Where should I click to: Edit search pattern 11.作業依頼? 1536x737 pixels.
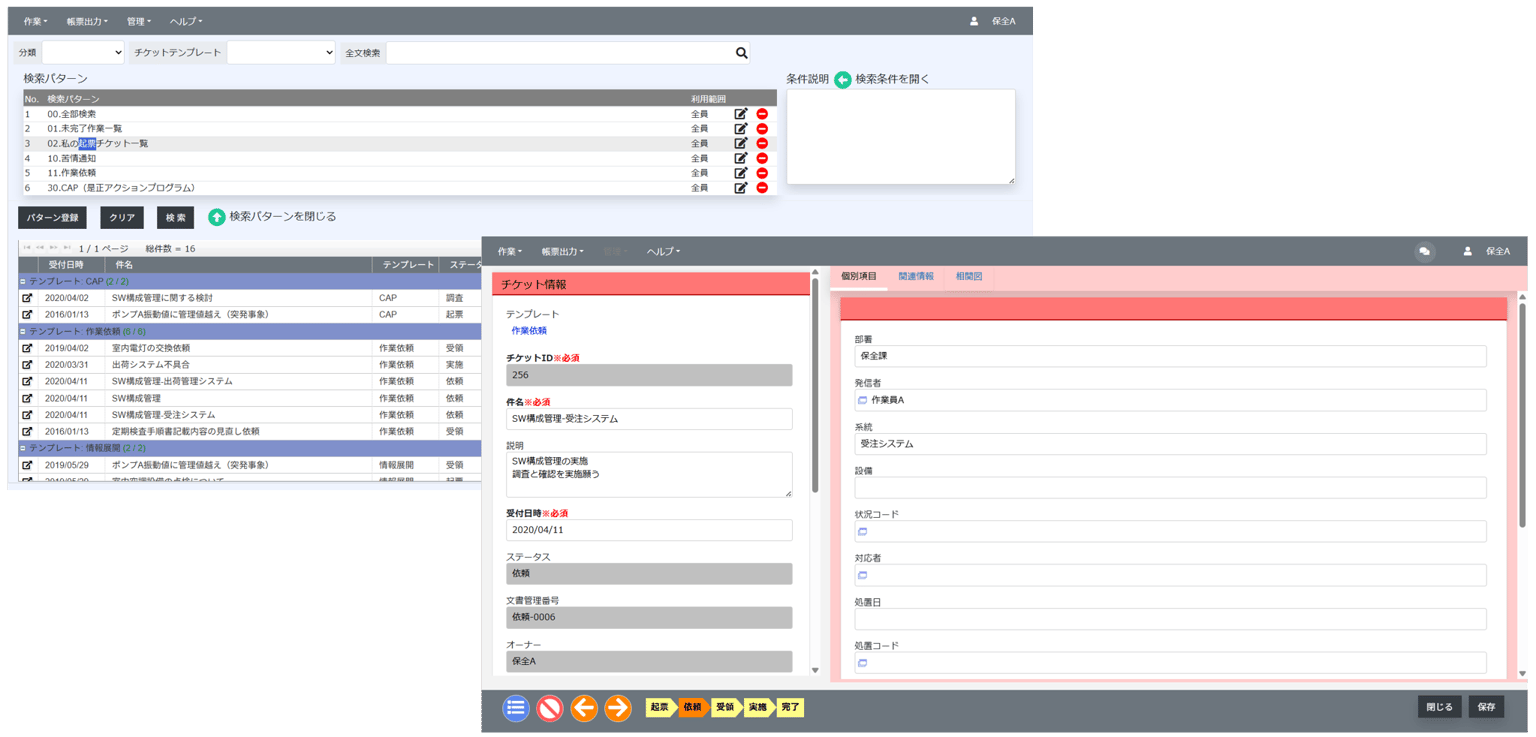tap(741, 173)
